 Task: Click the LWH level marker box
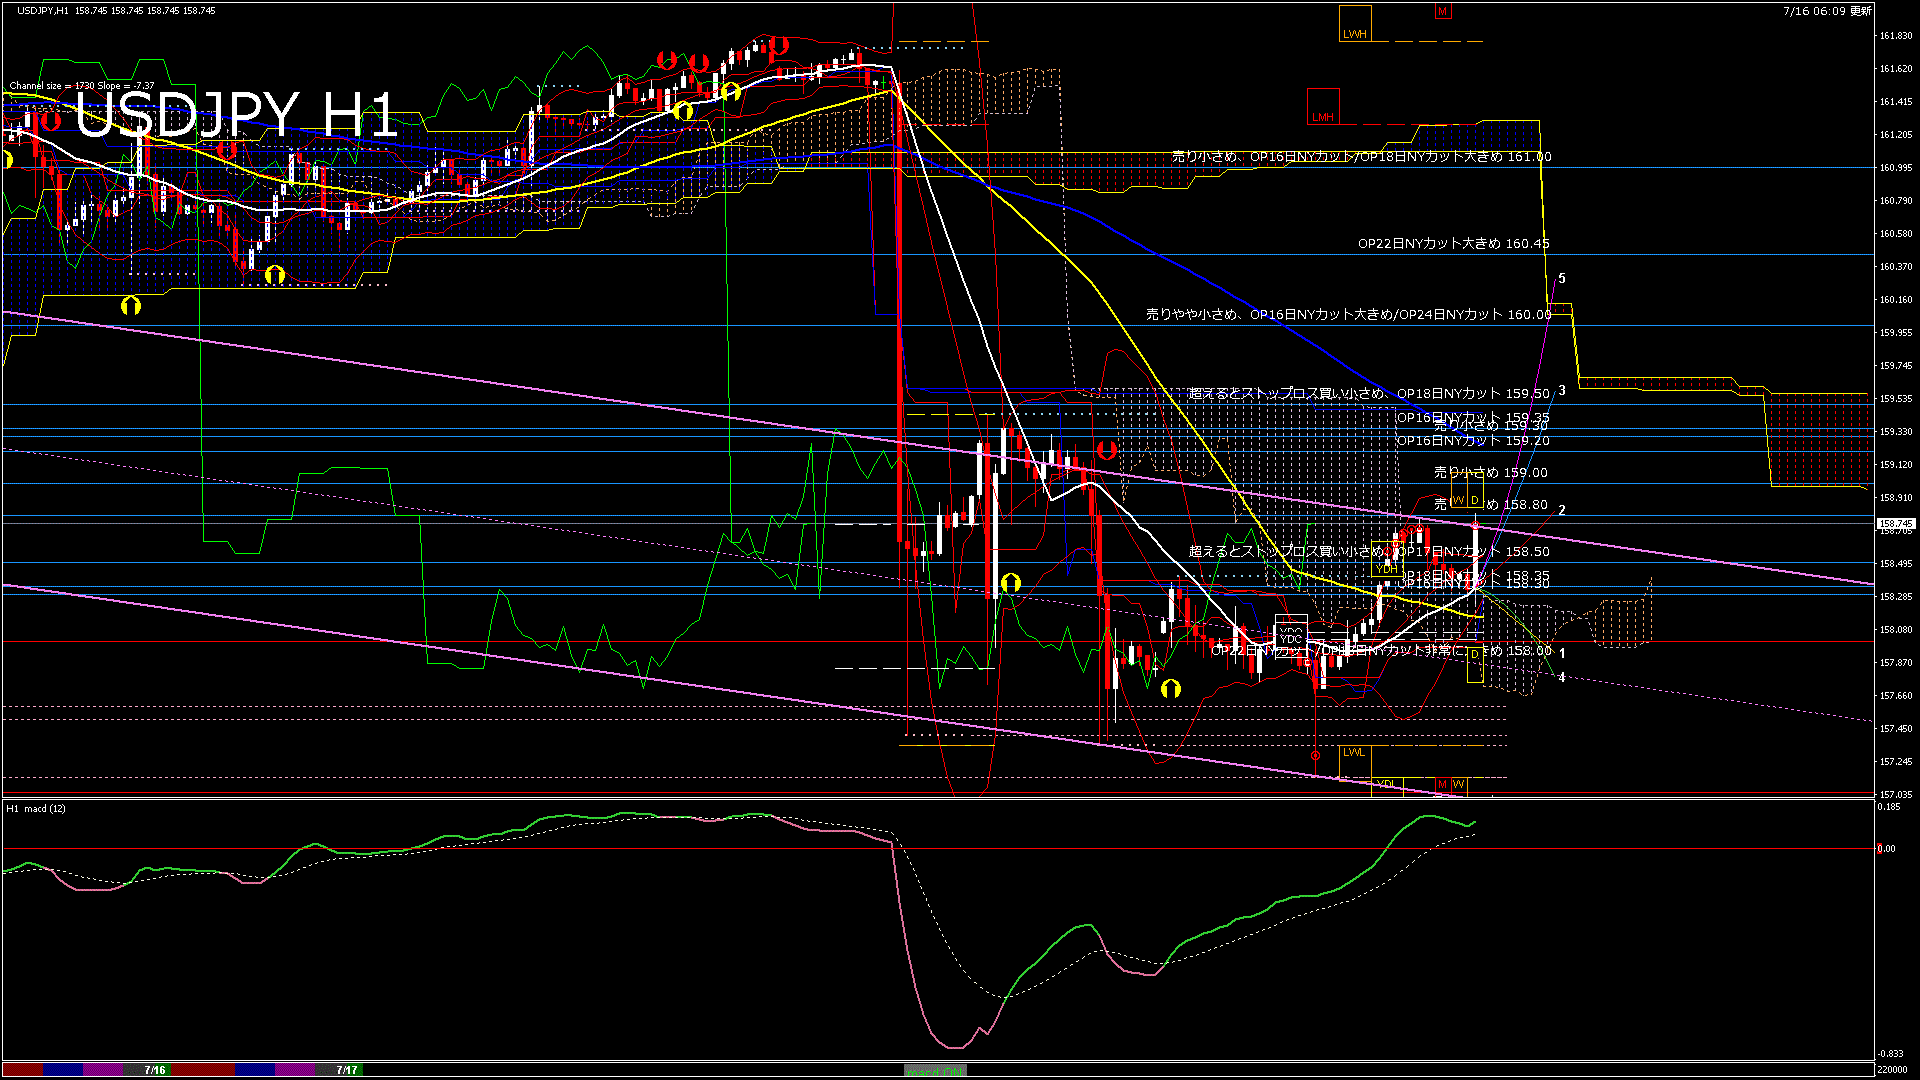tap(1355, 23)
